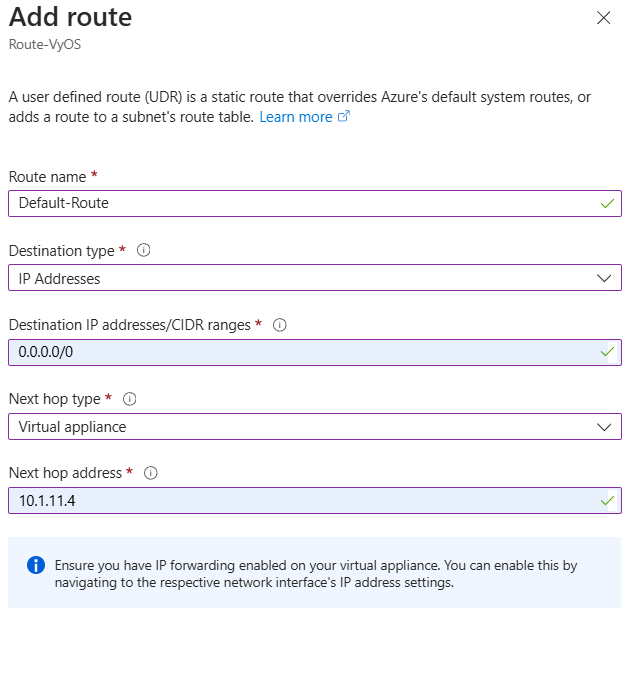Show info tooltip for Destination type
Viewport: 642px width, 685px height.
coord(143,251)
